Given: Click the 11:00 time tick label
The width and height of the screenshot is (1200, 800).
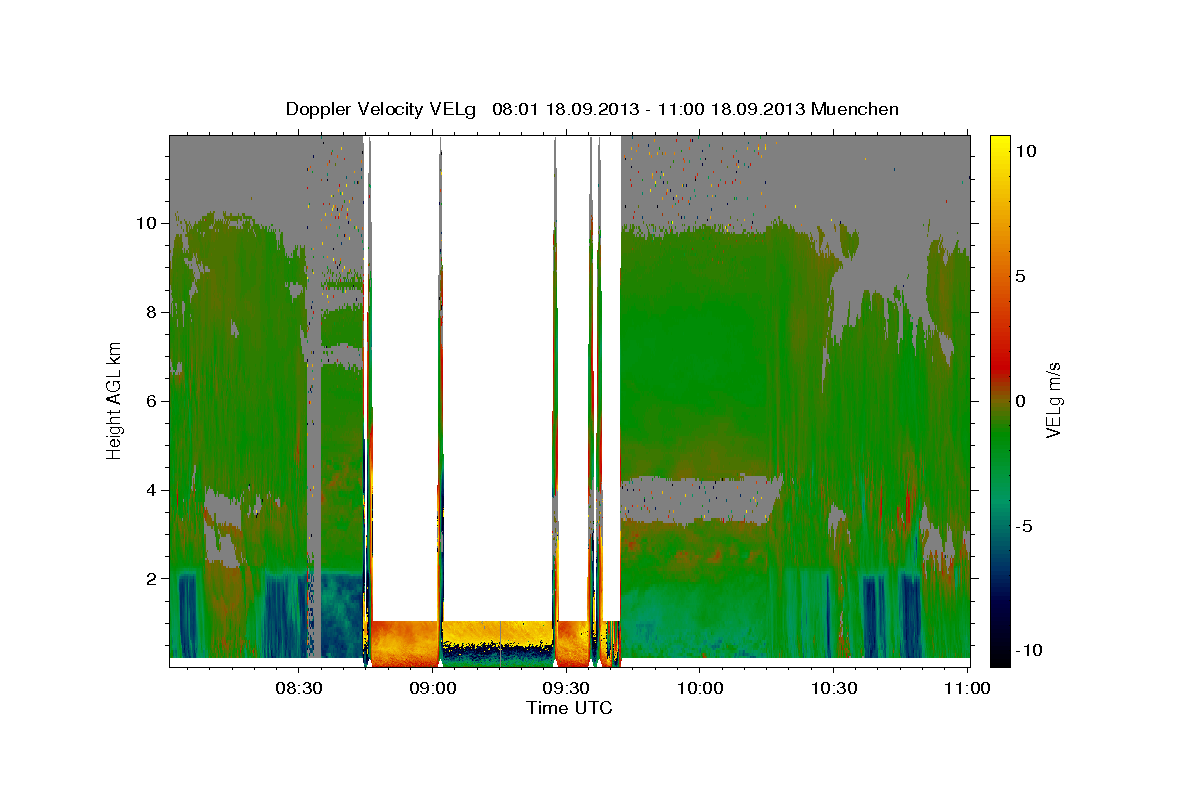Looking at the screenshot, I should point(966,689).
